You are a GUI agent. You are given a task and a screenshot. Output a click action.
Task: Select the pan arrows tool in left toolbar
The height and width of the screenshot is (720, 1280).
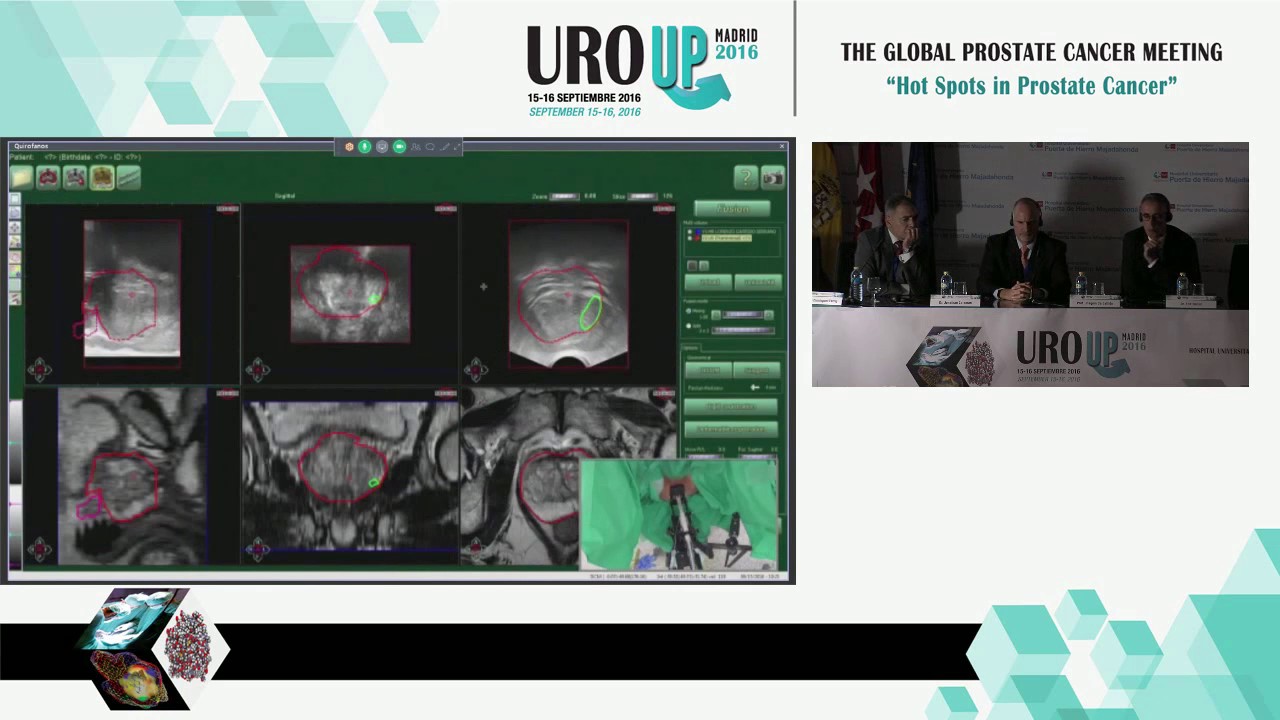[x=15, y=227]
